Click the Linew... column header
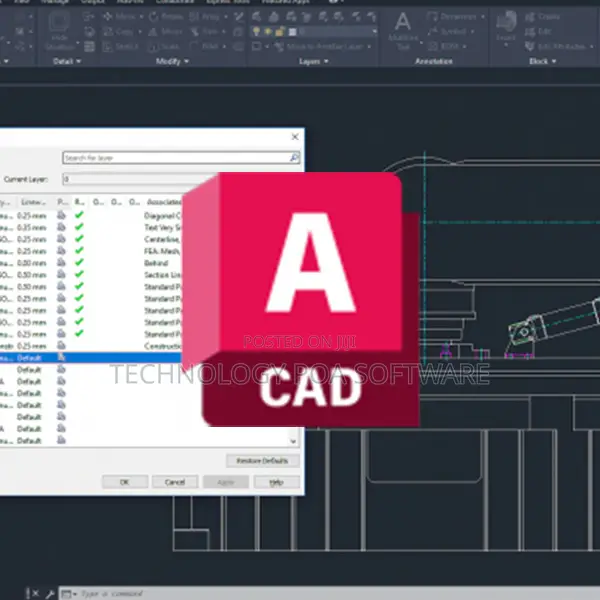 coord(34,202)
